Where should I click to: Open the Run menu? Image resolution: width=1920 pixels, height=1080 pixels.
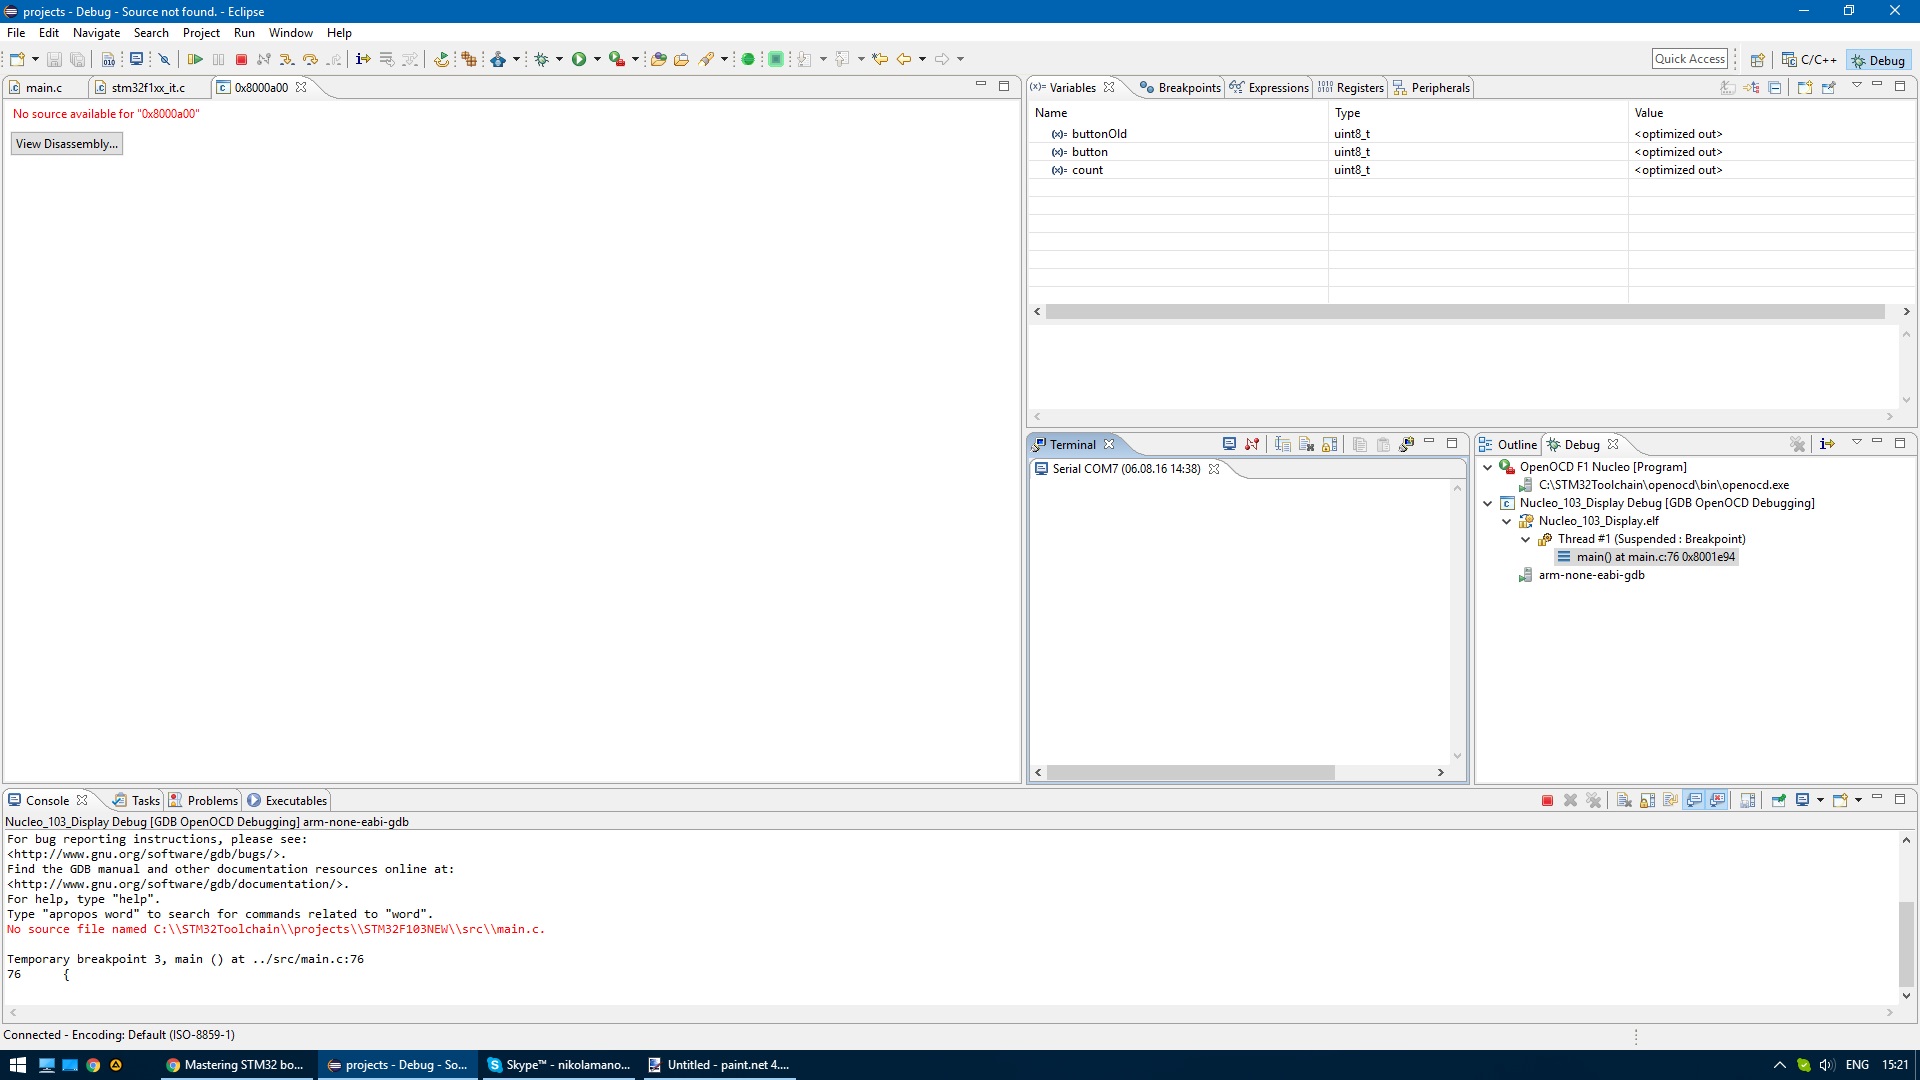click(244, 33)
